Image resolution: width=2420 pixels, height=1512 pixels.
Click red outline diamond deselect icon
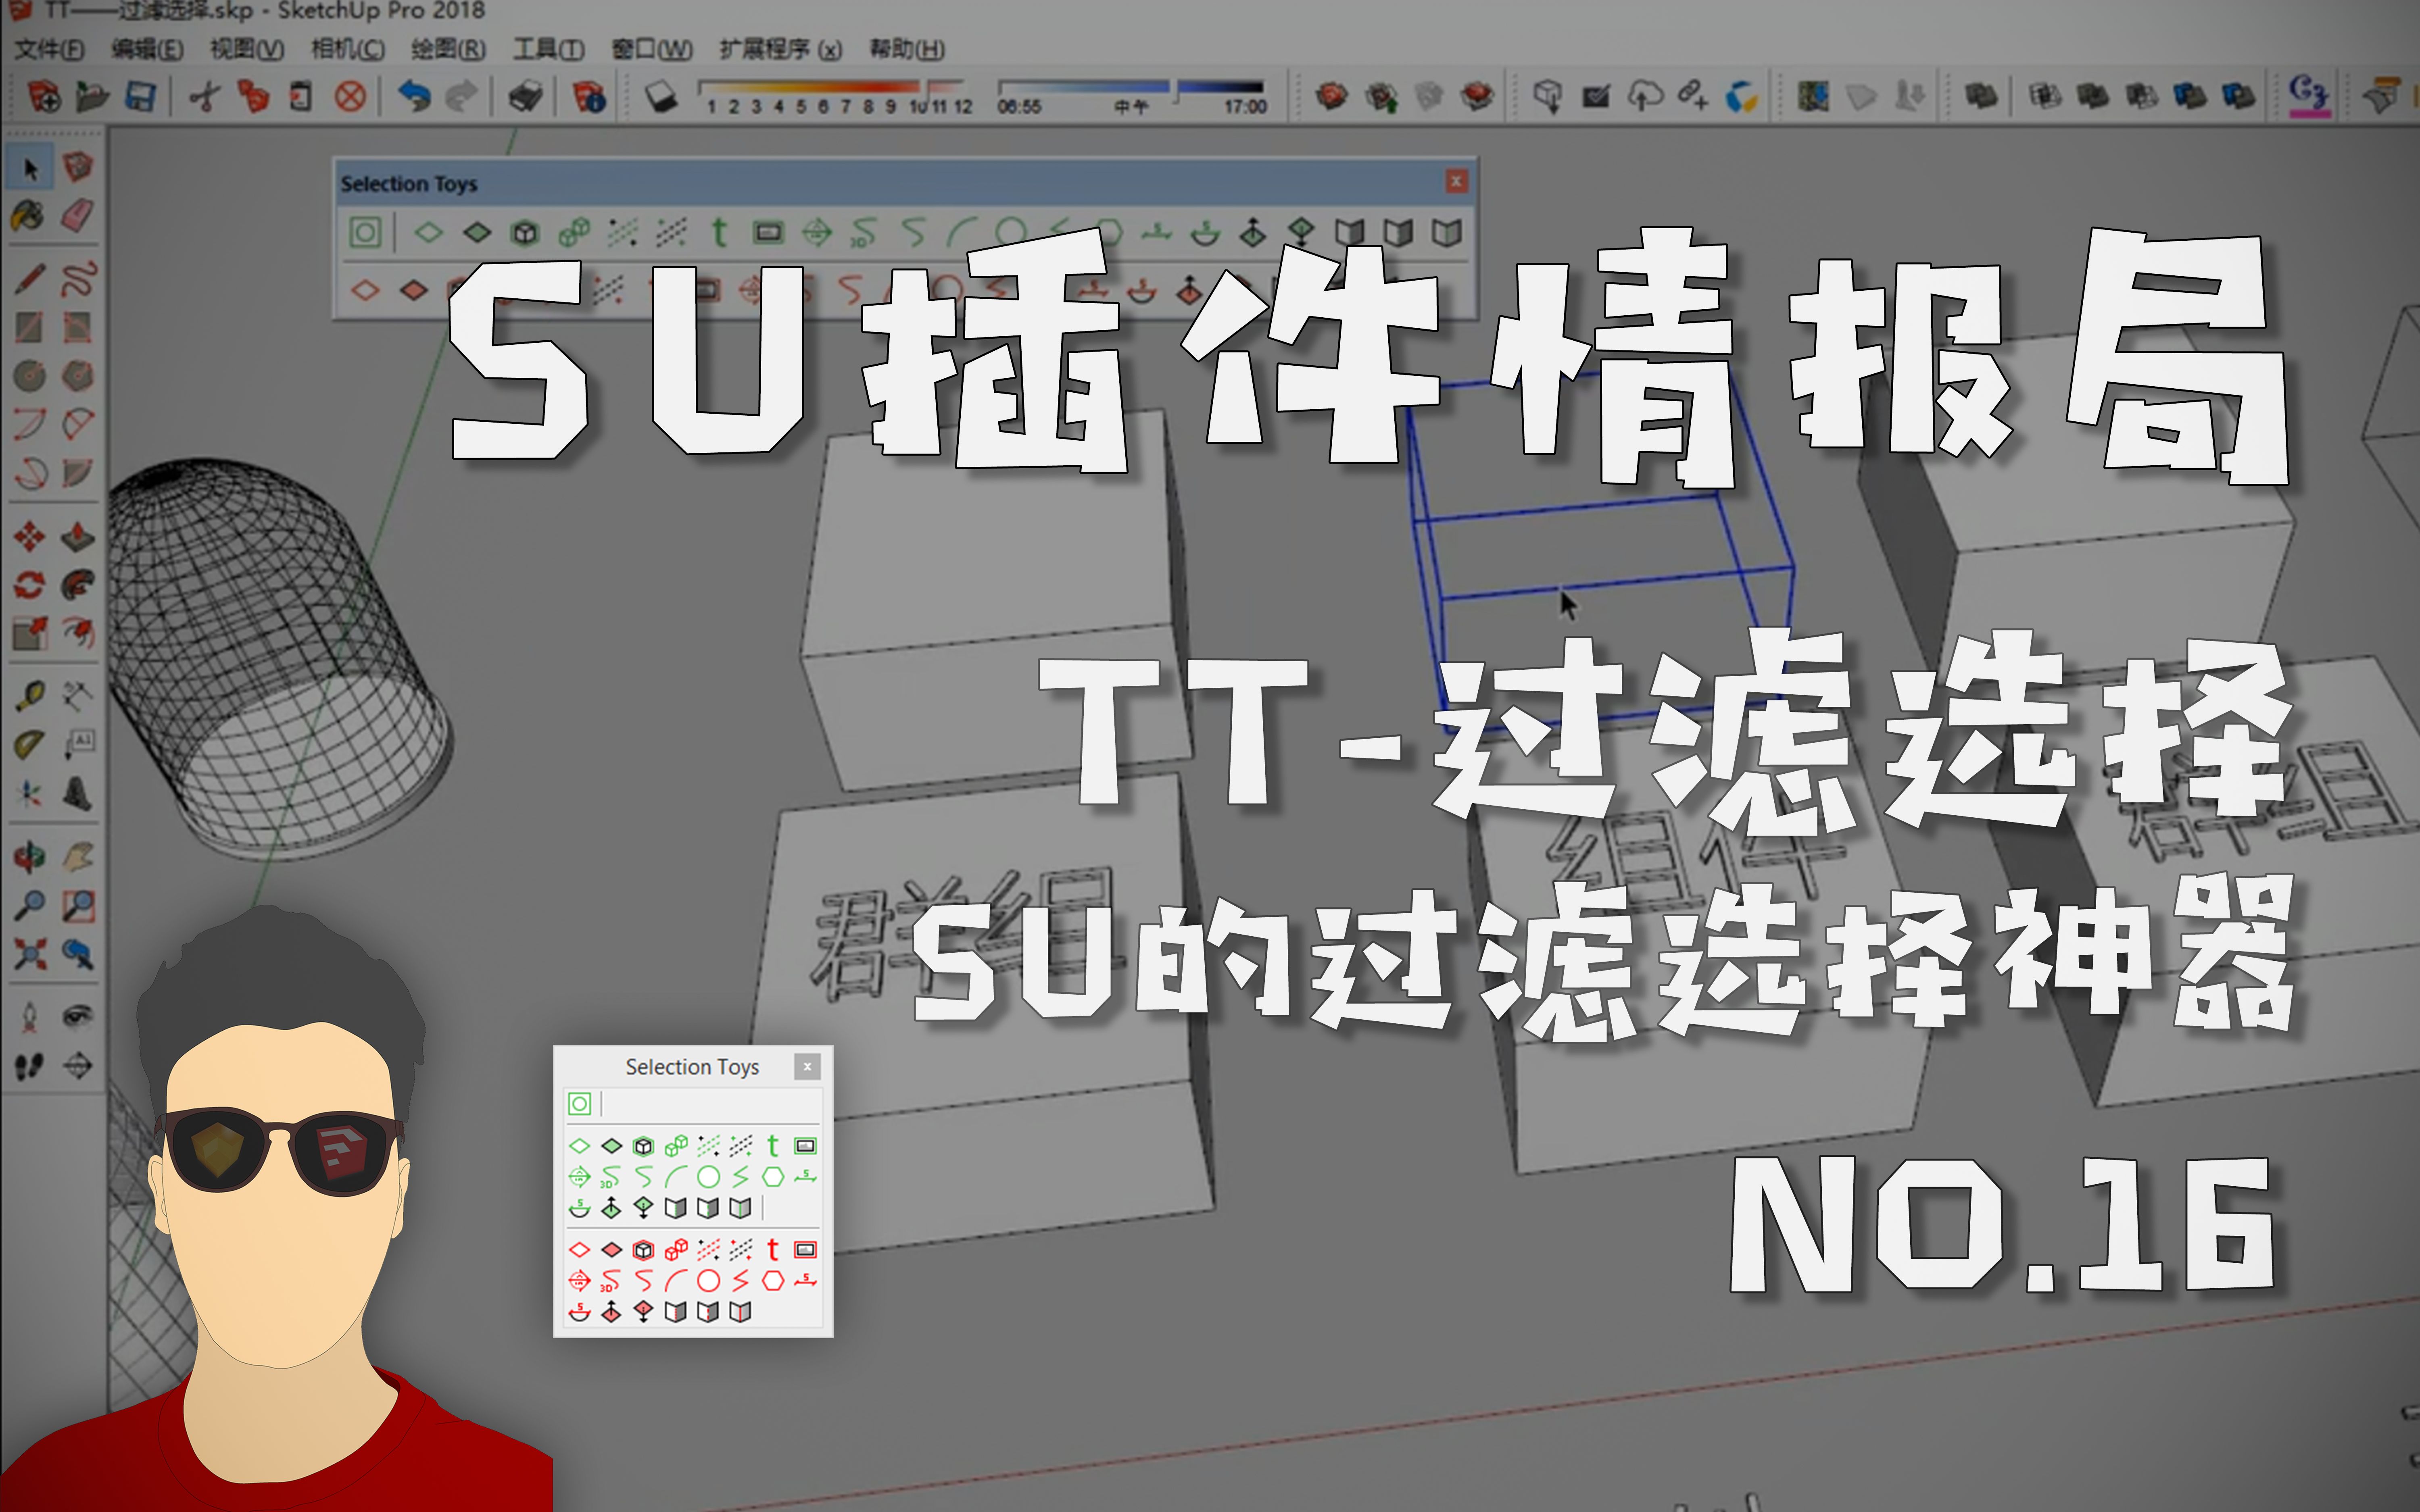(x=365, y=290)
